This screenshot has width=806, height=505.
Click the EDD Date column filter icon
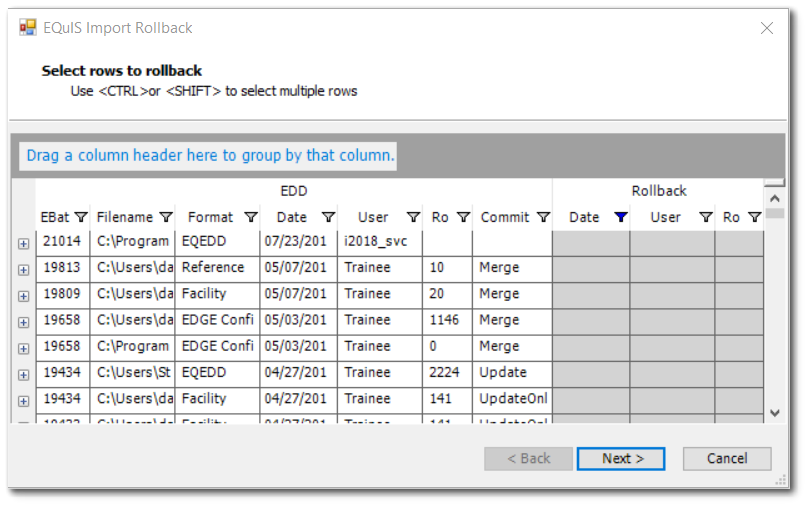click(x=328, y=217)
